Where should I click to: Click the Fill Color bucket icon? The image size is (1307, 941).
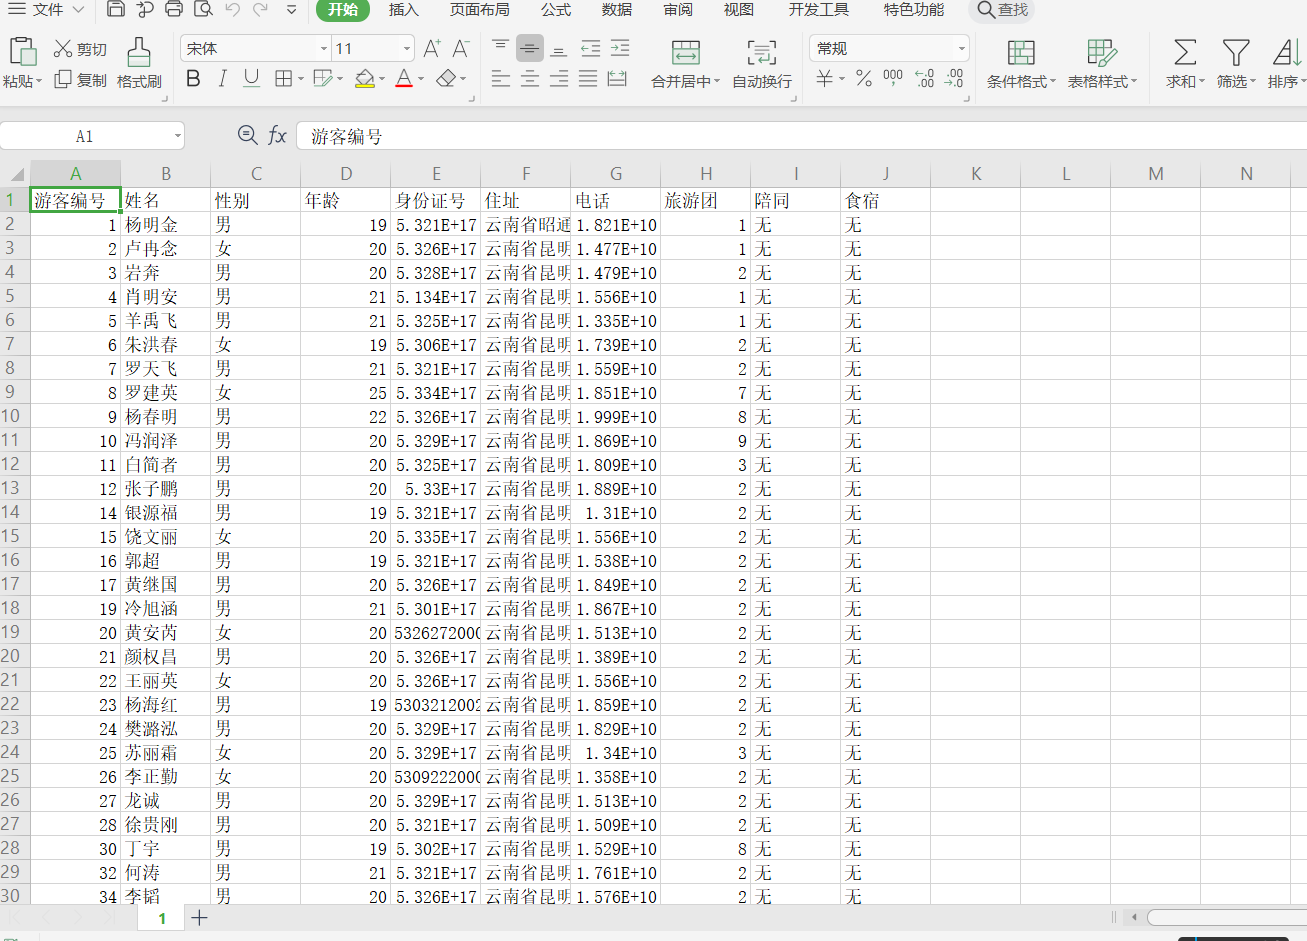pos(365,78)
